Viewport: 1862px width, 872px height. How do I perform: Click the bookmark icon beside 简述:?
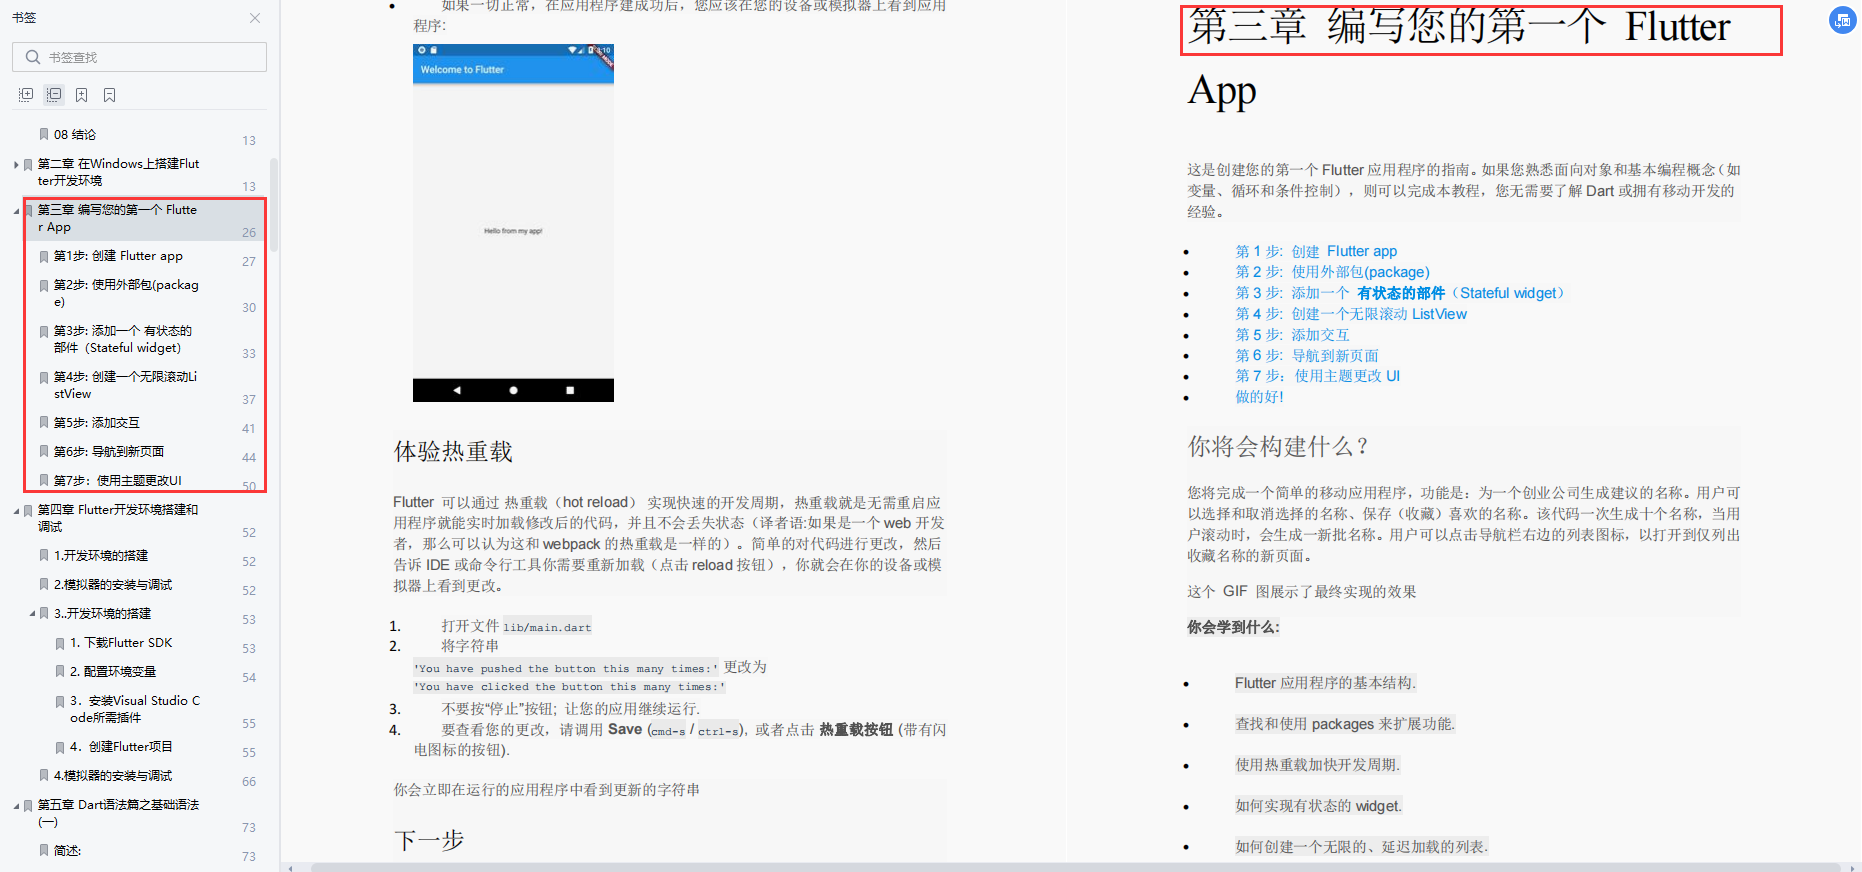point(44,851)
